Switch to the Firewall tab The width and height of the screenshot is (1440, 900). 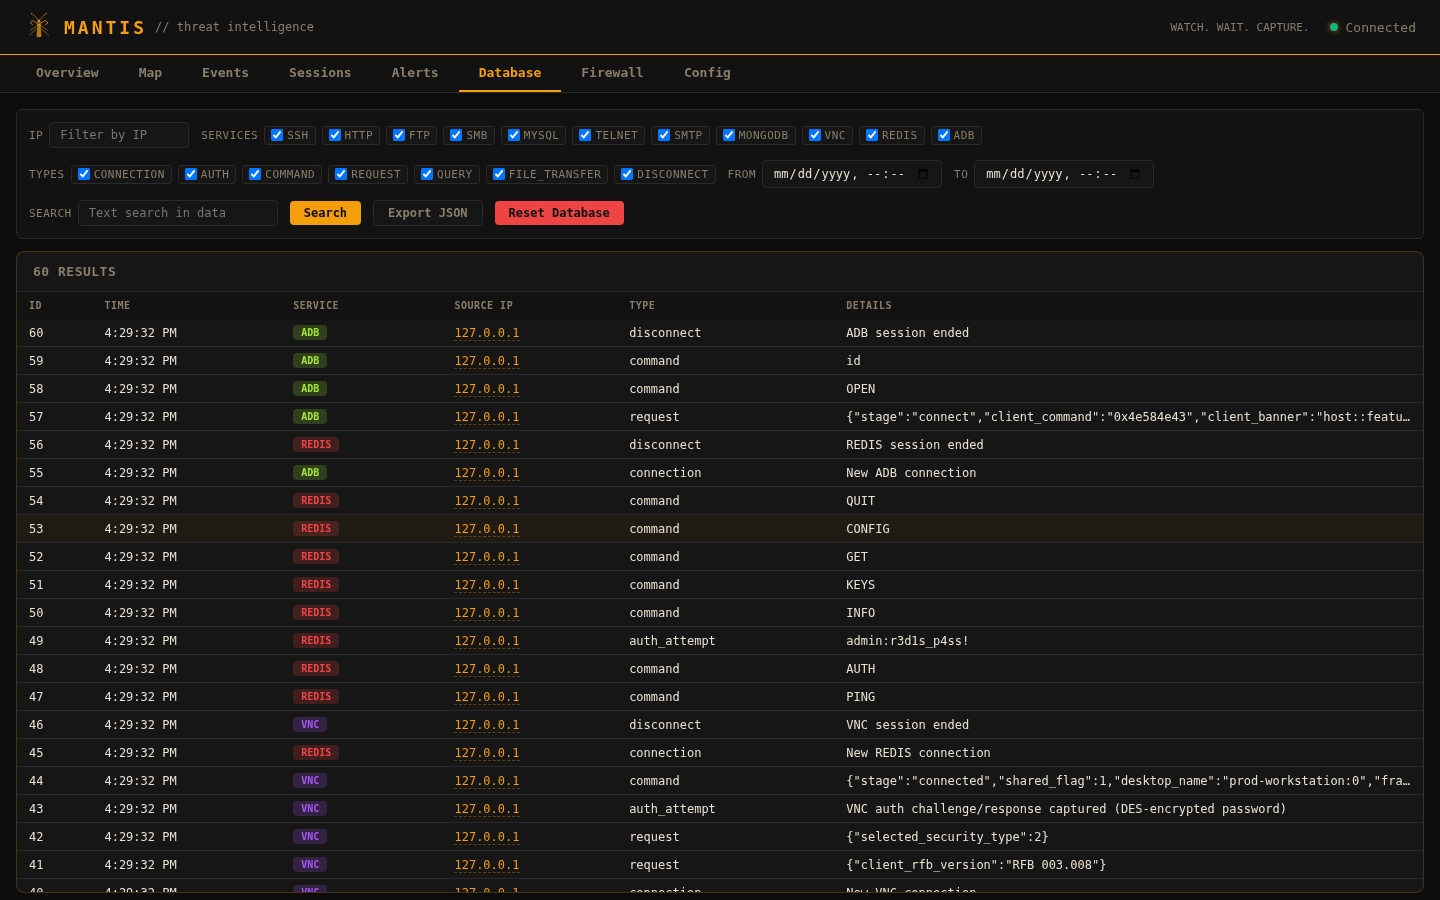click(611, 72)
